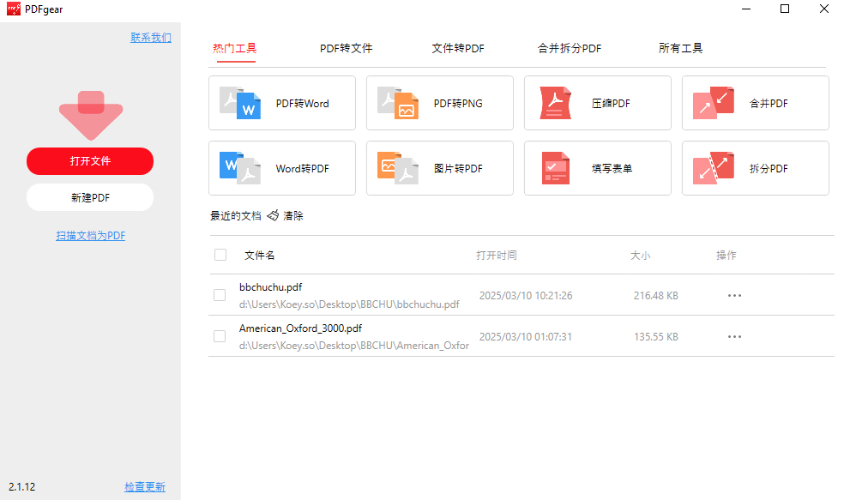
Task: Switch to the 热门工具 tab
Action: pos(235,48)
